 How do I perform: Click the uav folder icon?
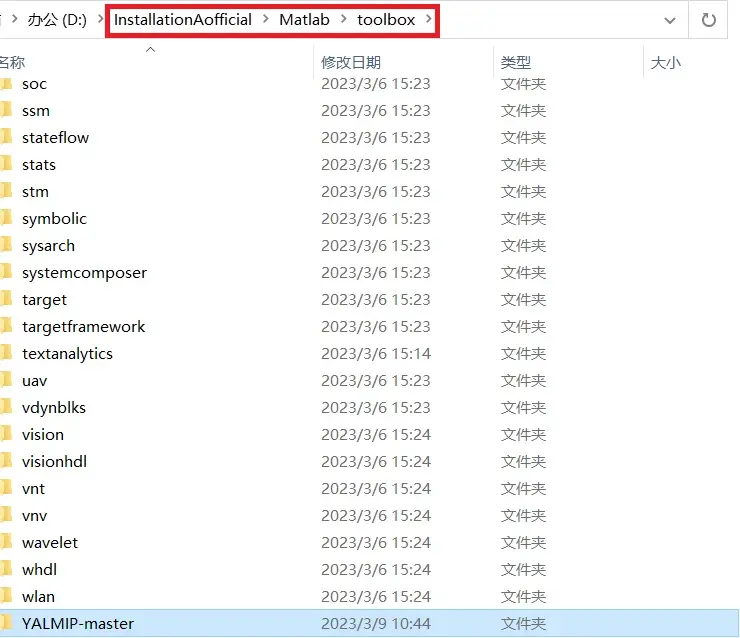point(7,380)
